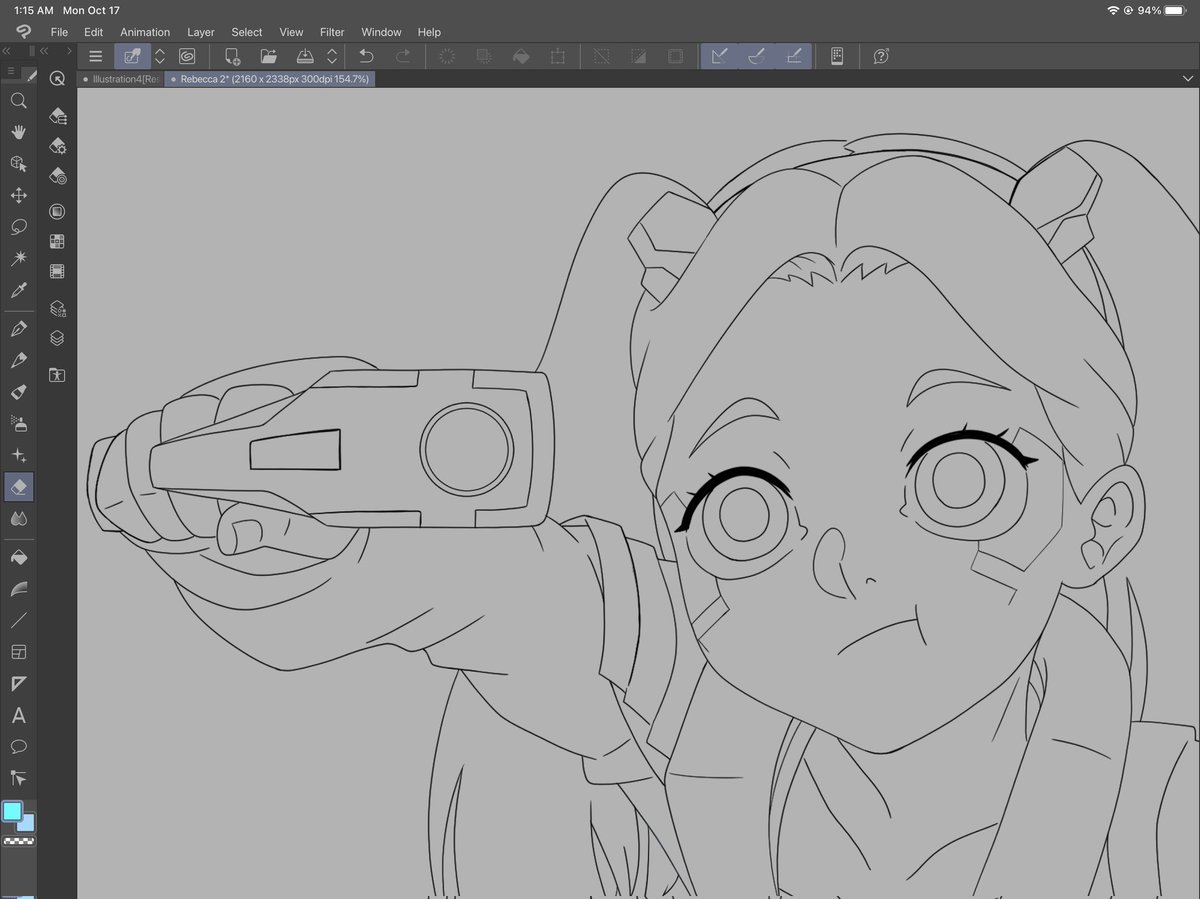
Task: Select the Brush marker tool
Action: coord(18,392)
